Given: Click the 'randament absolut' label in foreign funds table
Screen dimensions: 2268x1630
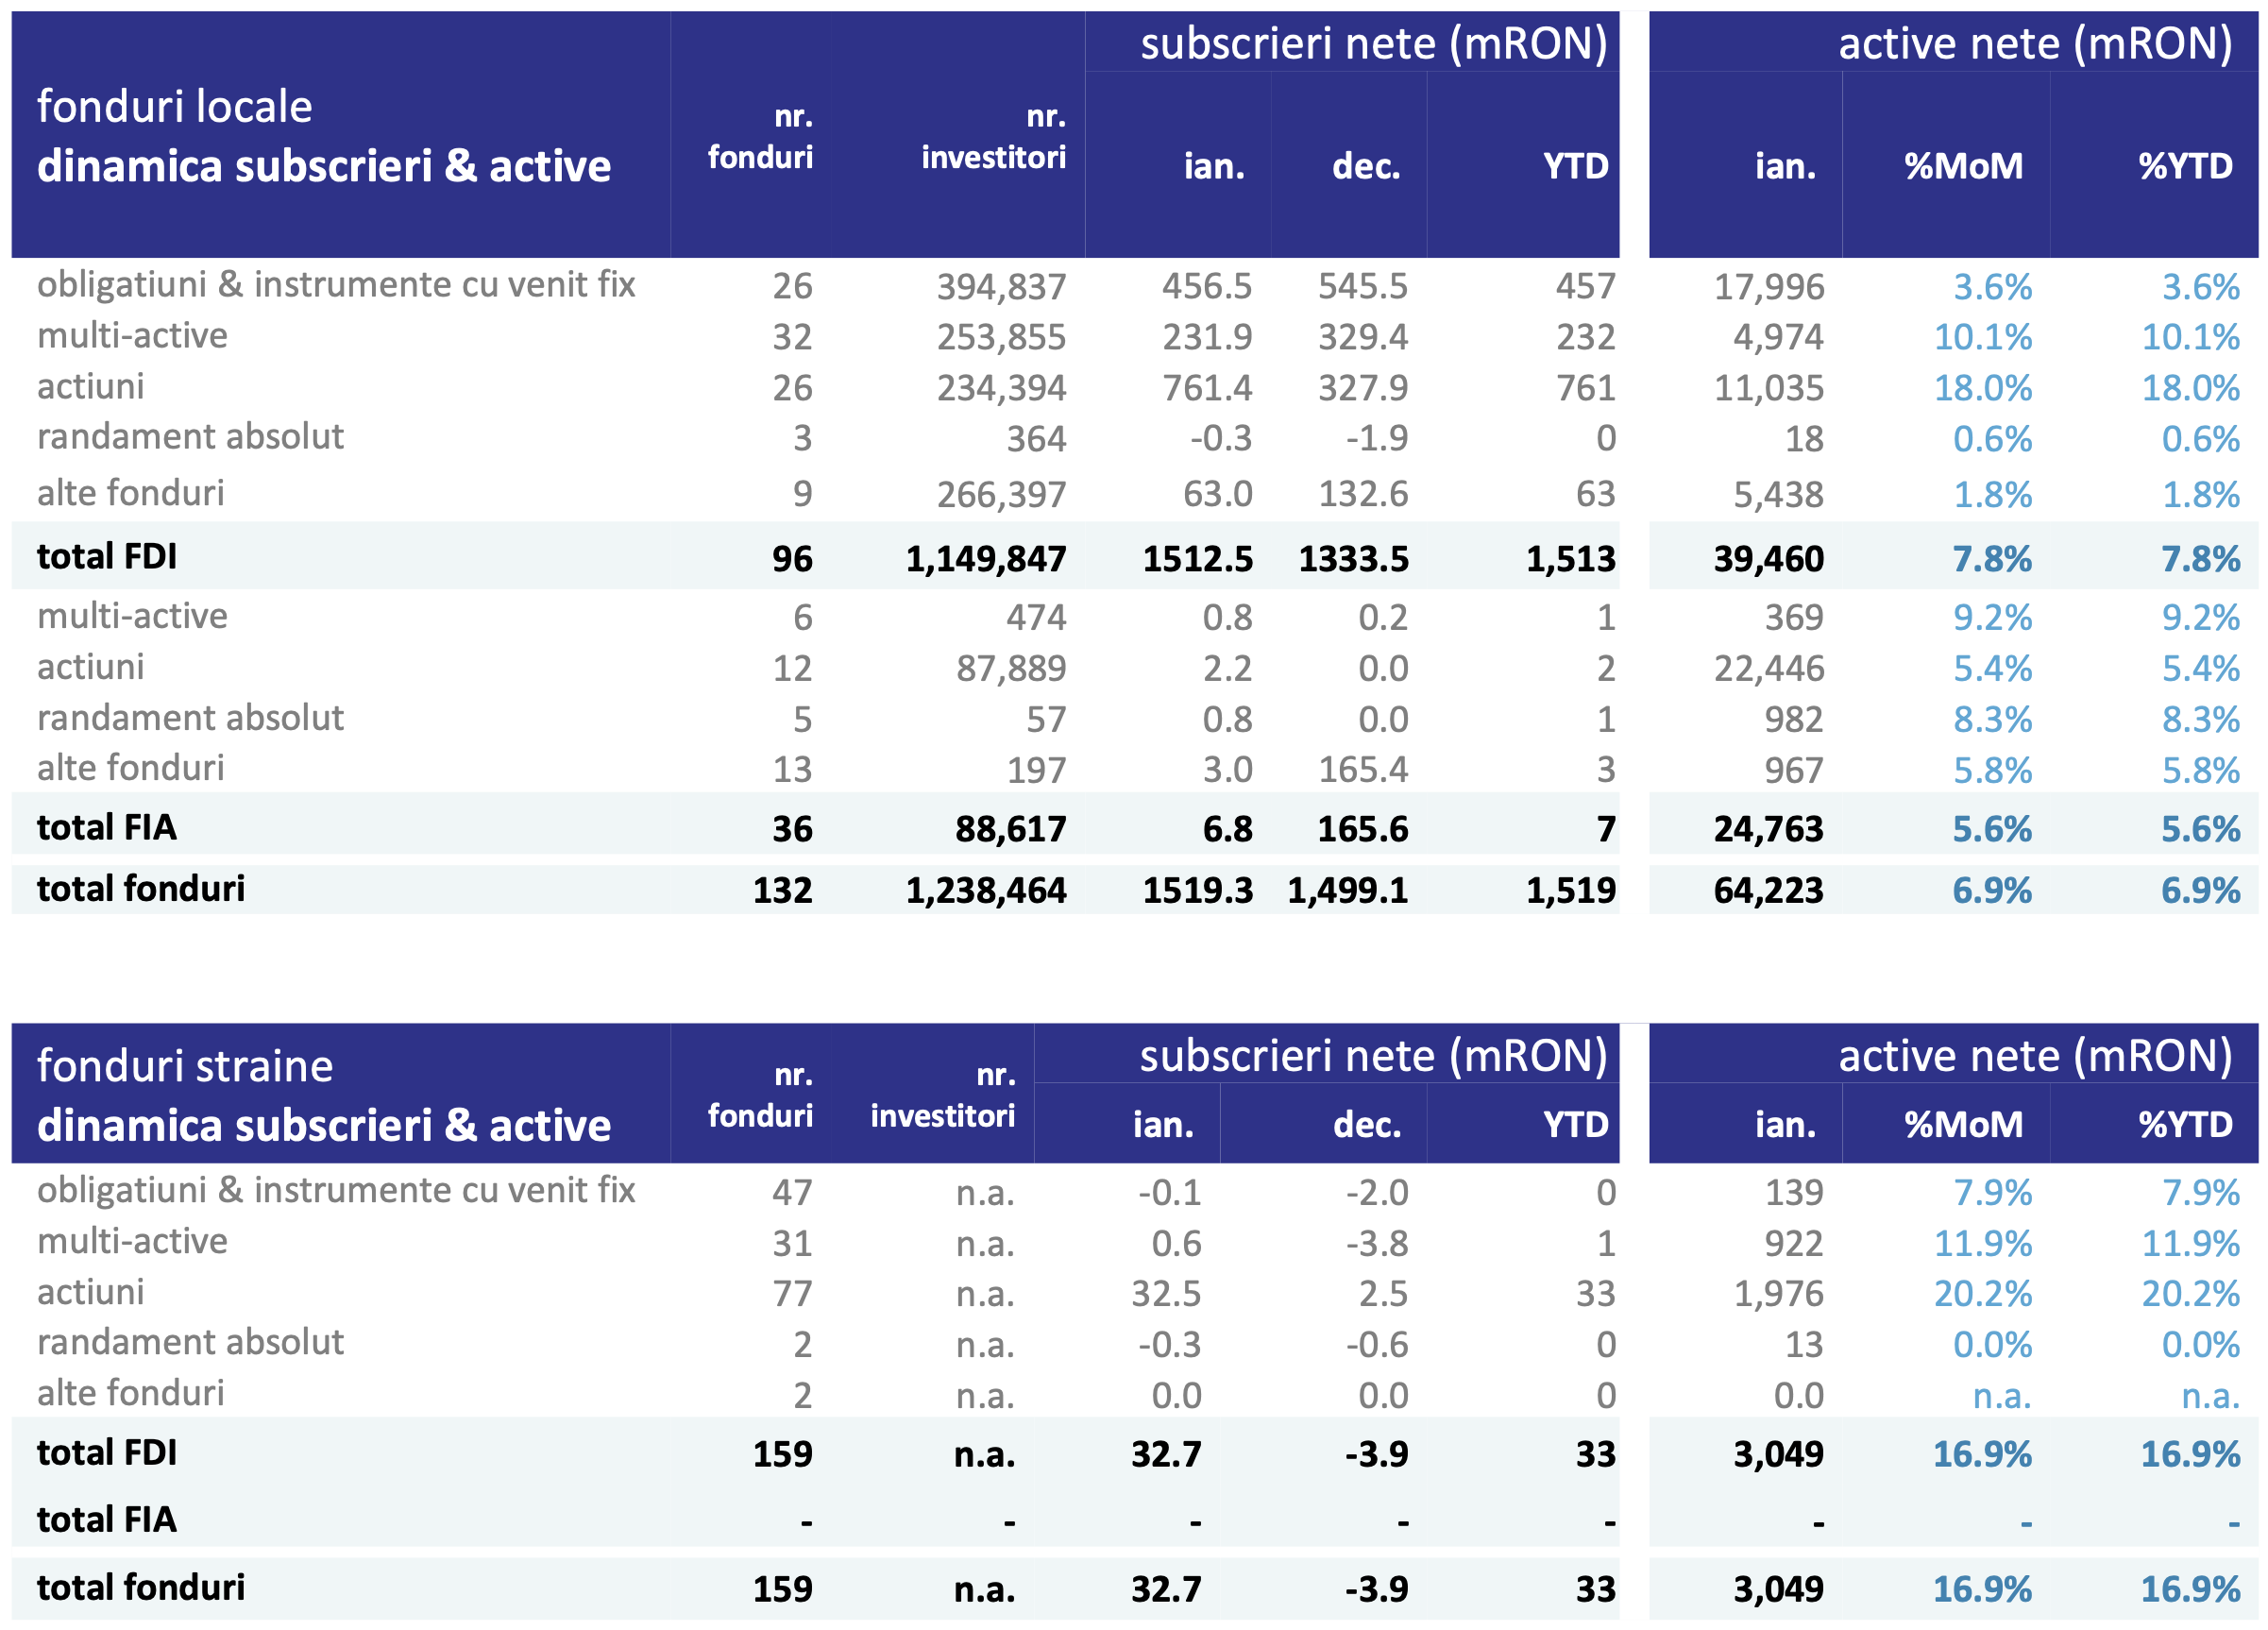Looking at the screenshot, I should [190, 1342].
